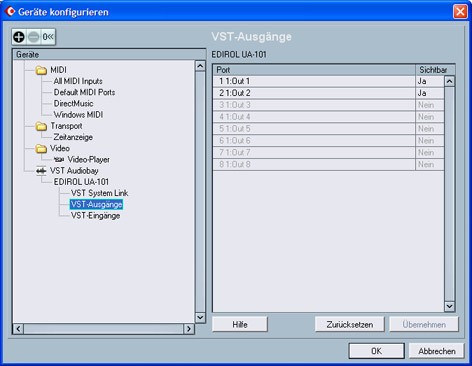Select EDIROL UA-101 device node
This screenshot has height=366, width=472.
pos(81,182)
